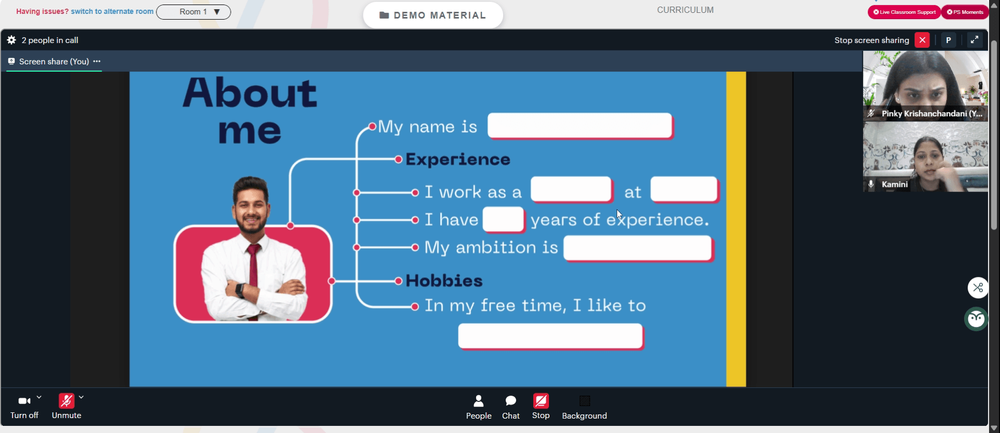
Task: Open call settings gear icon
Action: click(11, 40)
